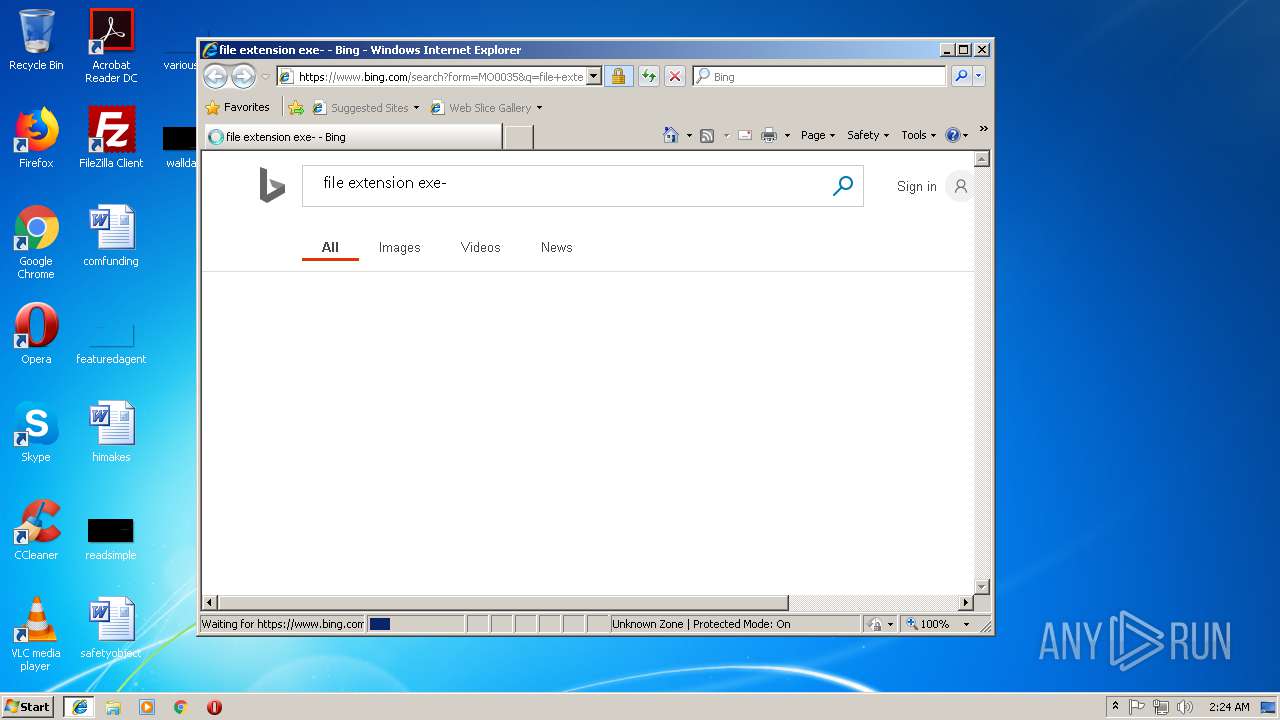This screenshot has width=1280, height=720.
Task: Click the security lock icon
Action: coord(618,77)
